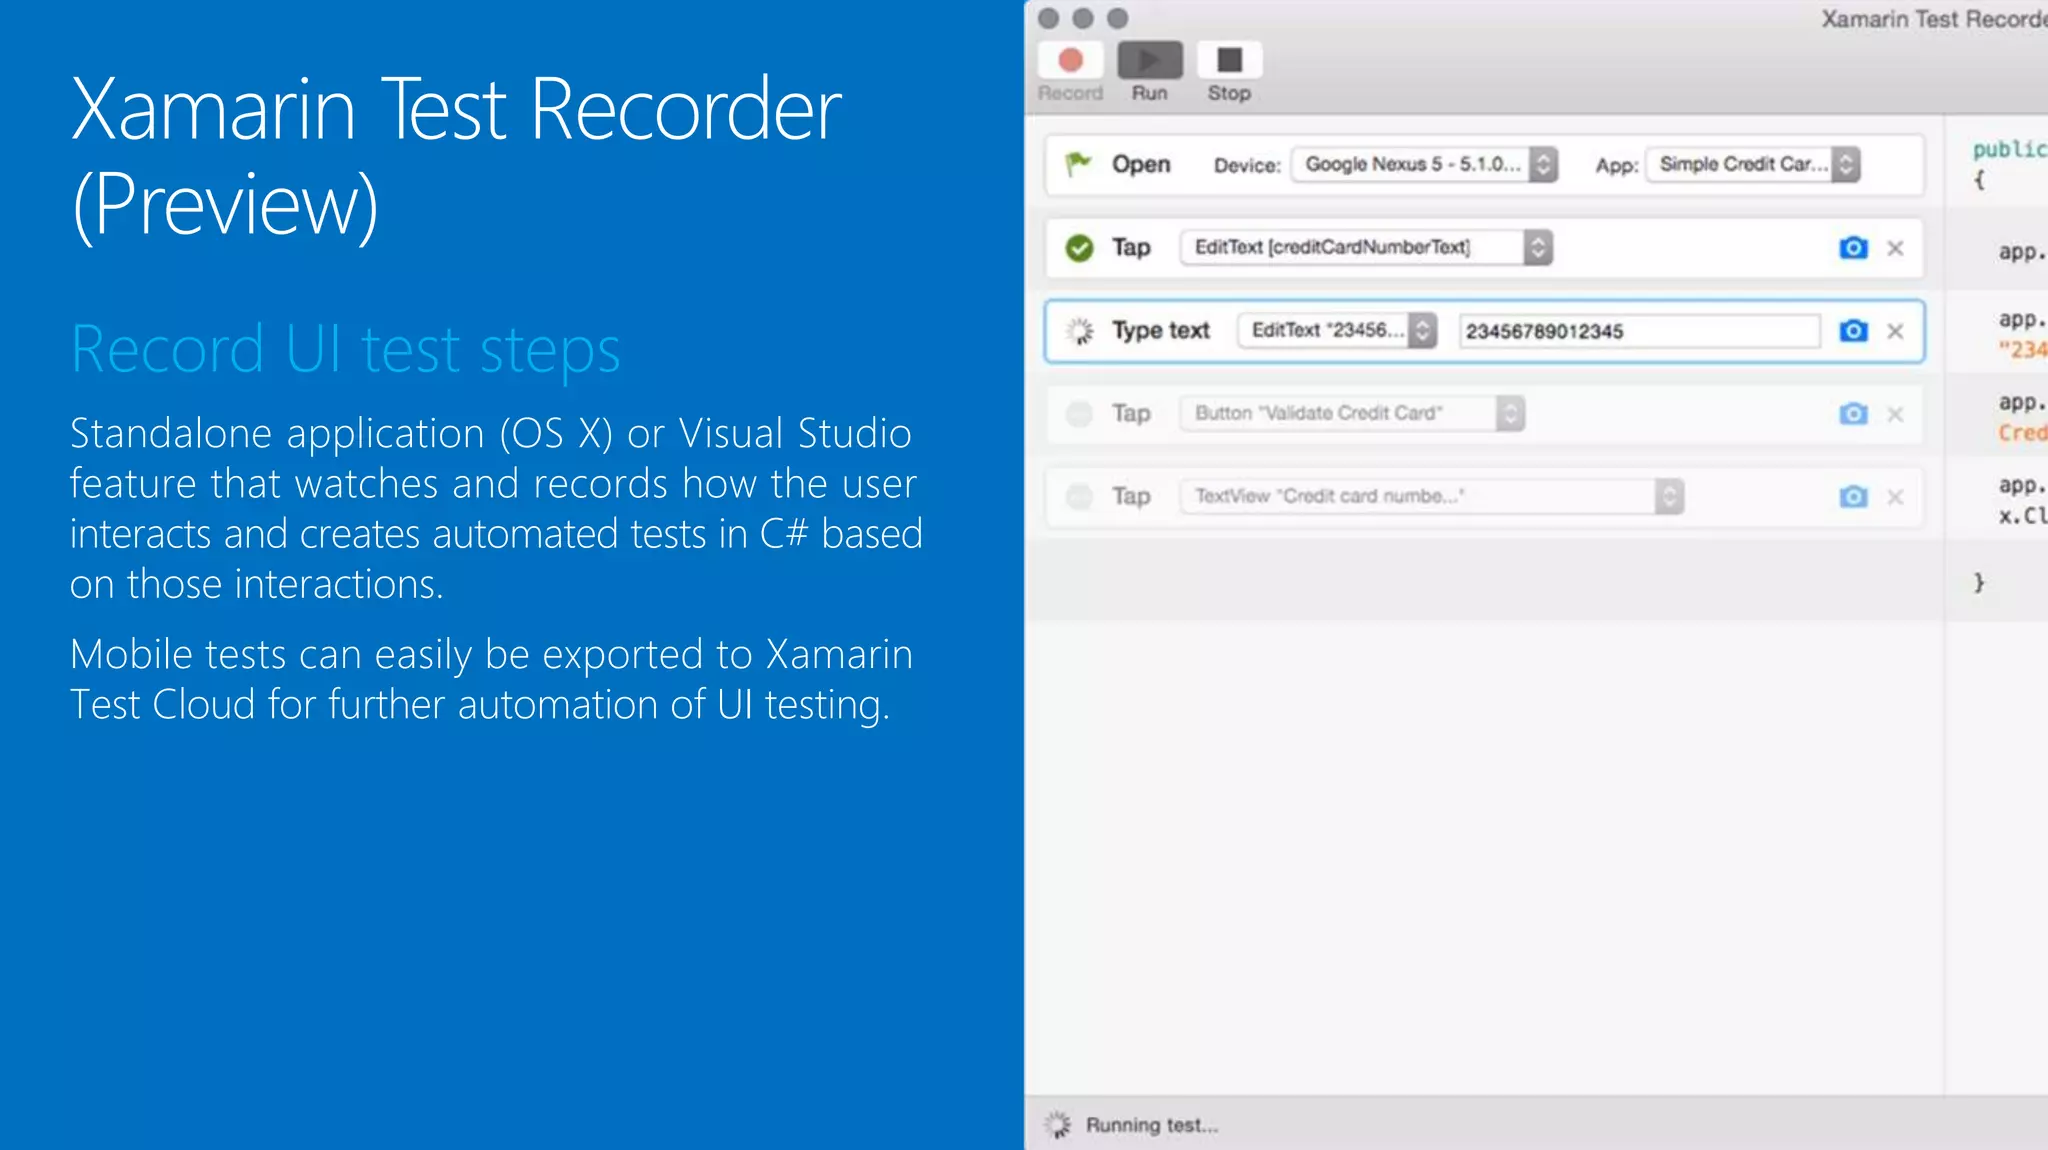Run the recorded test with the play button
Viewport: 2048px width, 1150px height.
coord(1150,60)
